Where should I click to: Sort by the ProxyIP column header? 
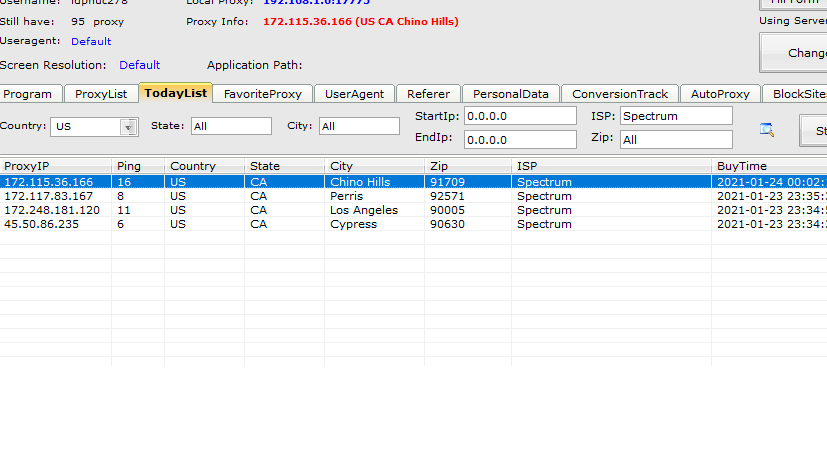coord(55,166)
